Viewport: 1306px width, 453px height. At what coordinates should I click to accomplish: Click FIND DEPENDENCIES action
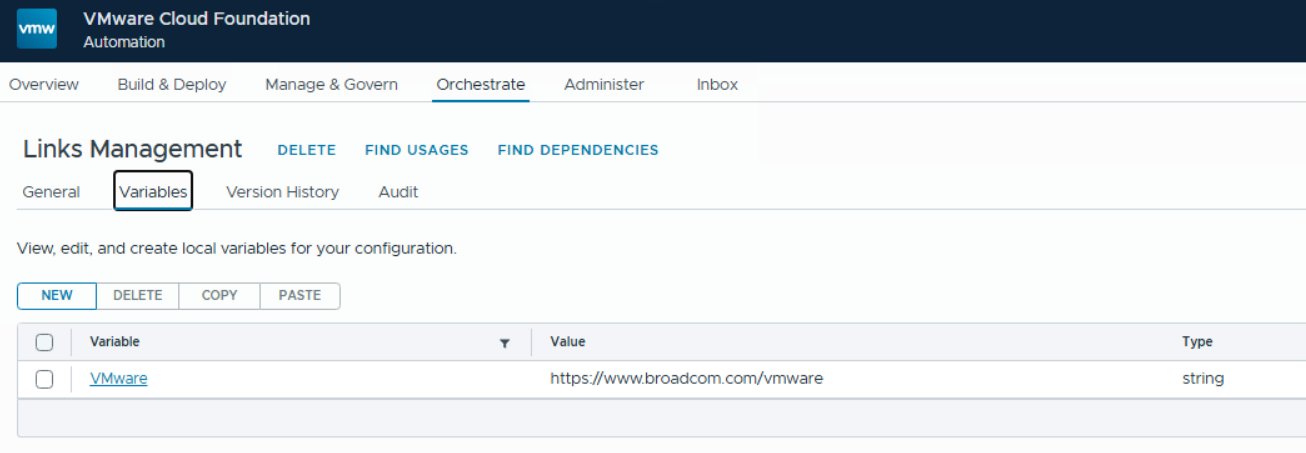[578, 150]
